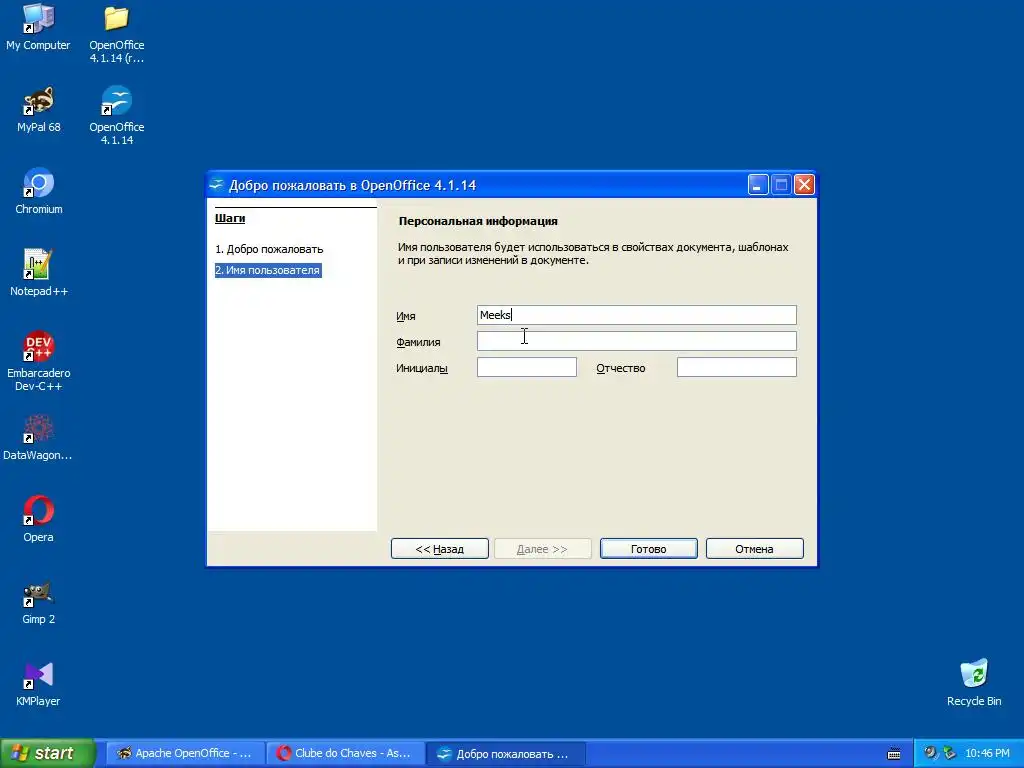
Task: Focus the Инициалы input field
Action: (527, 367)
